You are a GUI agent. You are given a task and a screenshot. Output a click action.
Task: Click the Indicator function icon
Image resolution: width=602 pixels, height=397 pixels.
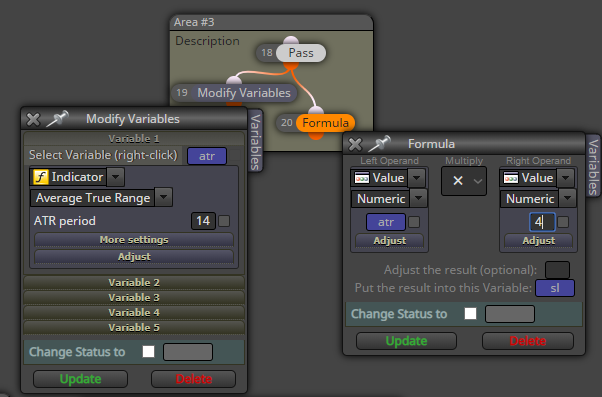click(41, 177)
